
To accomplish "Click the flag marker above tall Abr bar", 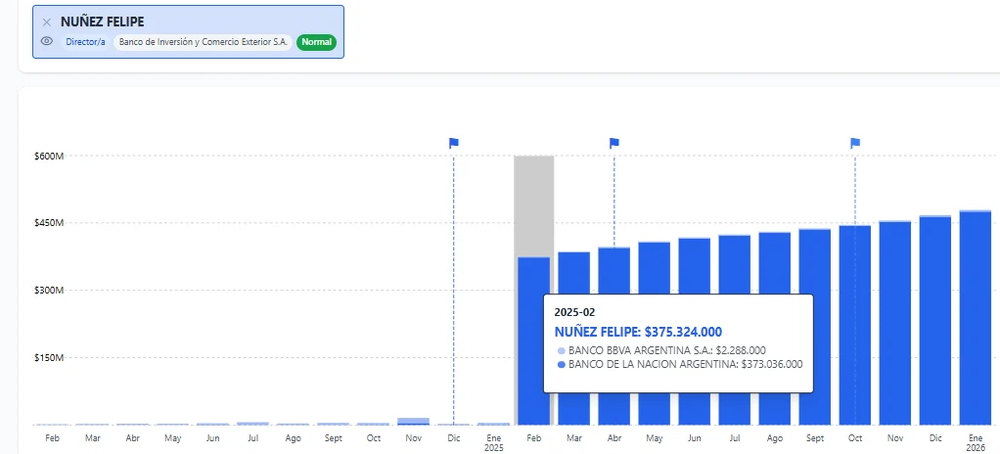I will (x=614, y=143).
